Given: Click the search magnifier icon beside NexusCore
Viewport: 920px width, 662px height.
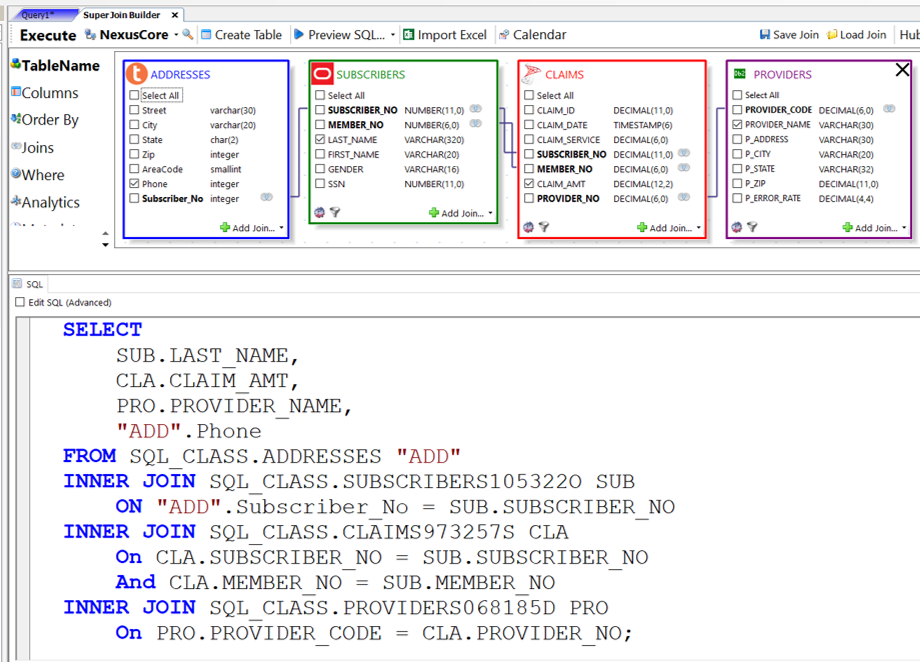Looking at the screenshot, I should coord(187,34).
